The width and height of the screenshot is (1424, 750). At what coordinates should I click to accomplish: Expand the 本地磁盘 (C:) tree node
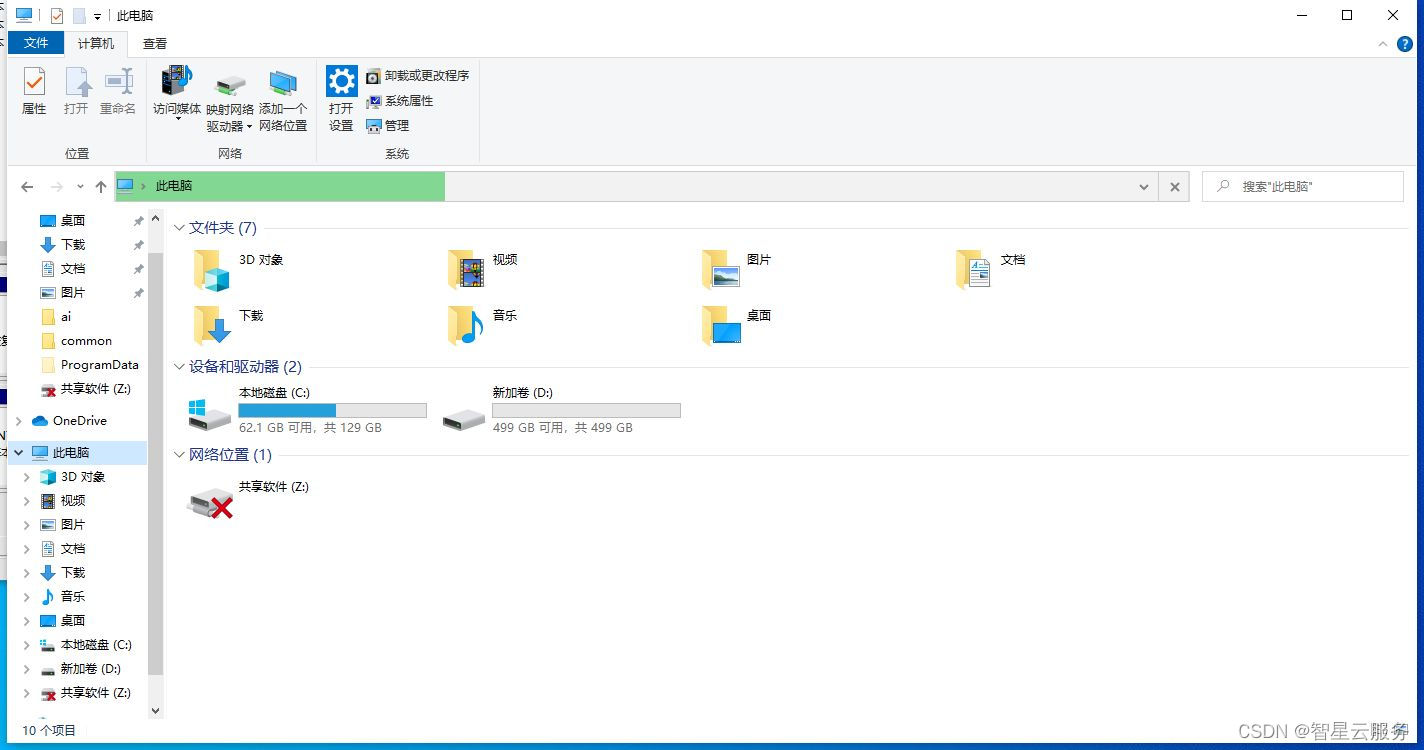tap(27, 645)
